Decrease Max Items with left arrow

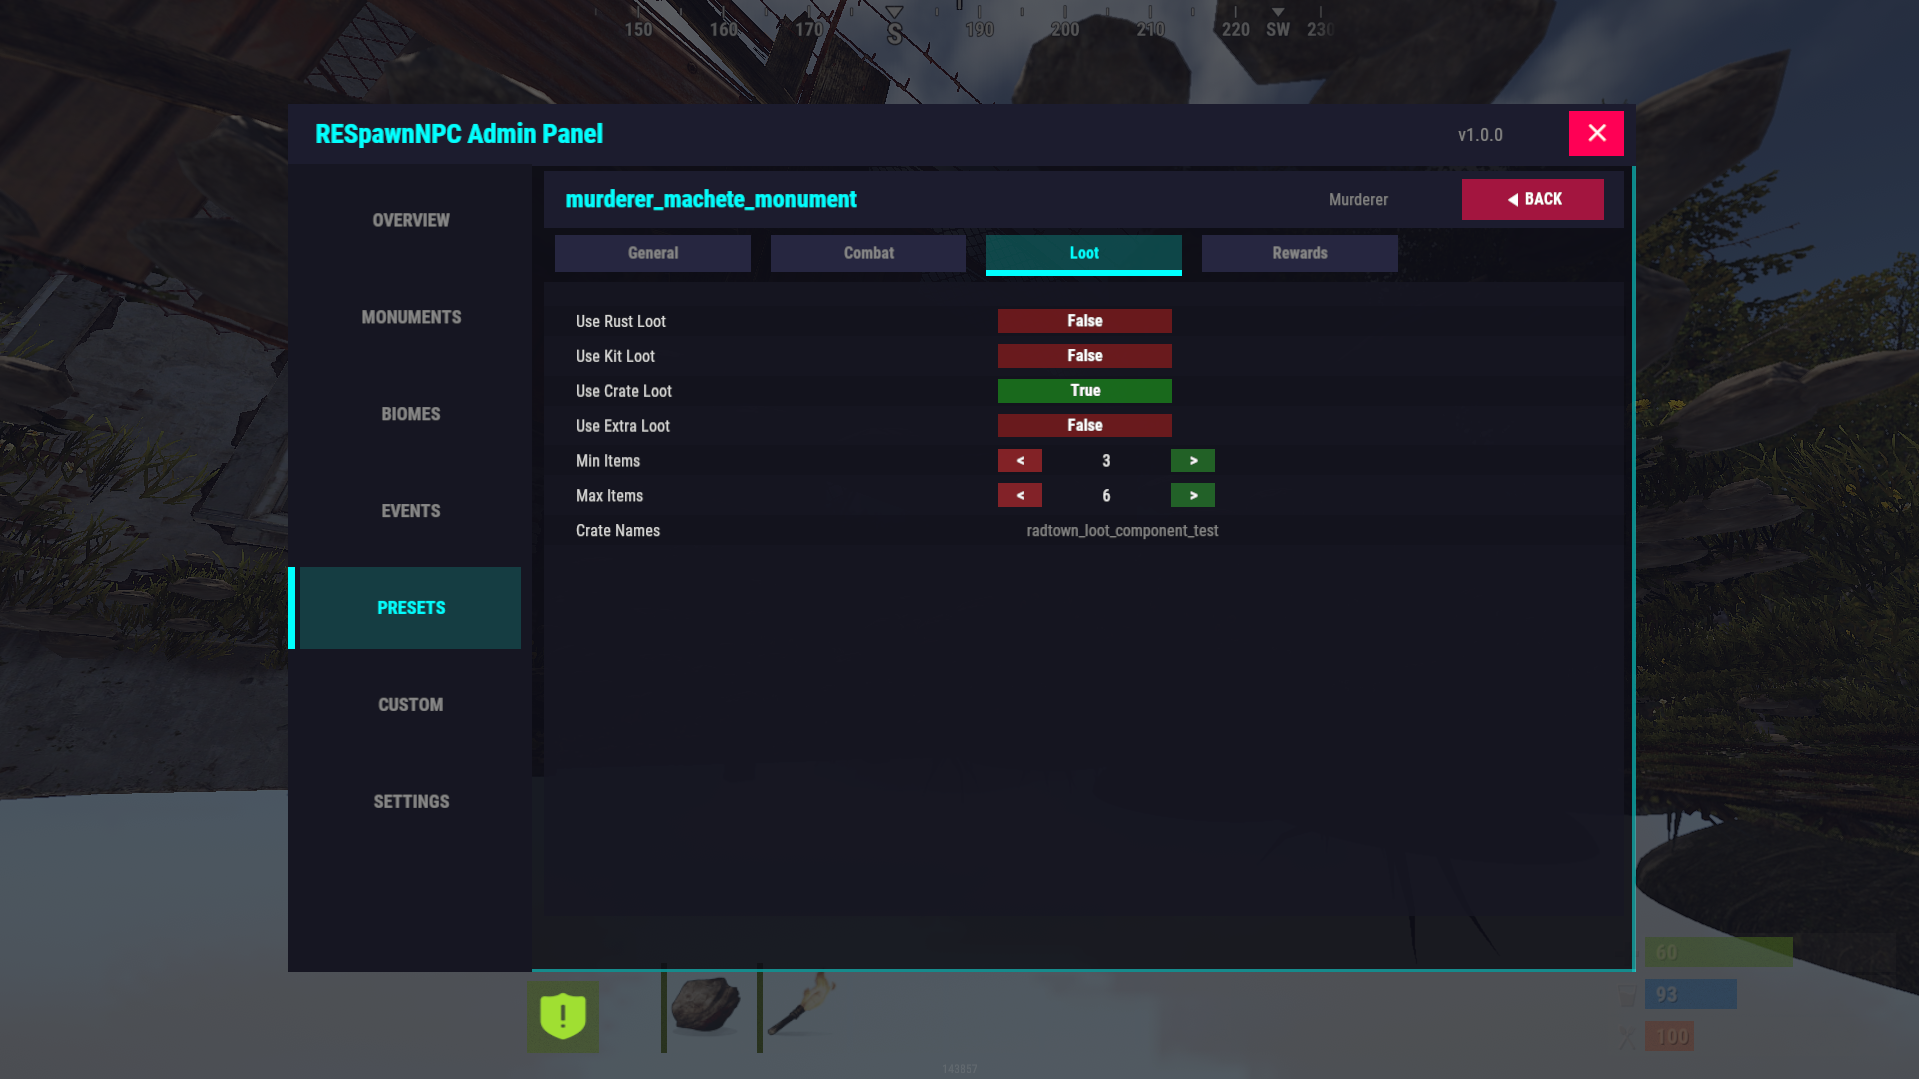(1019, 496)
